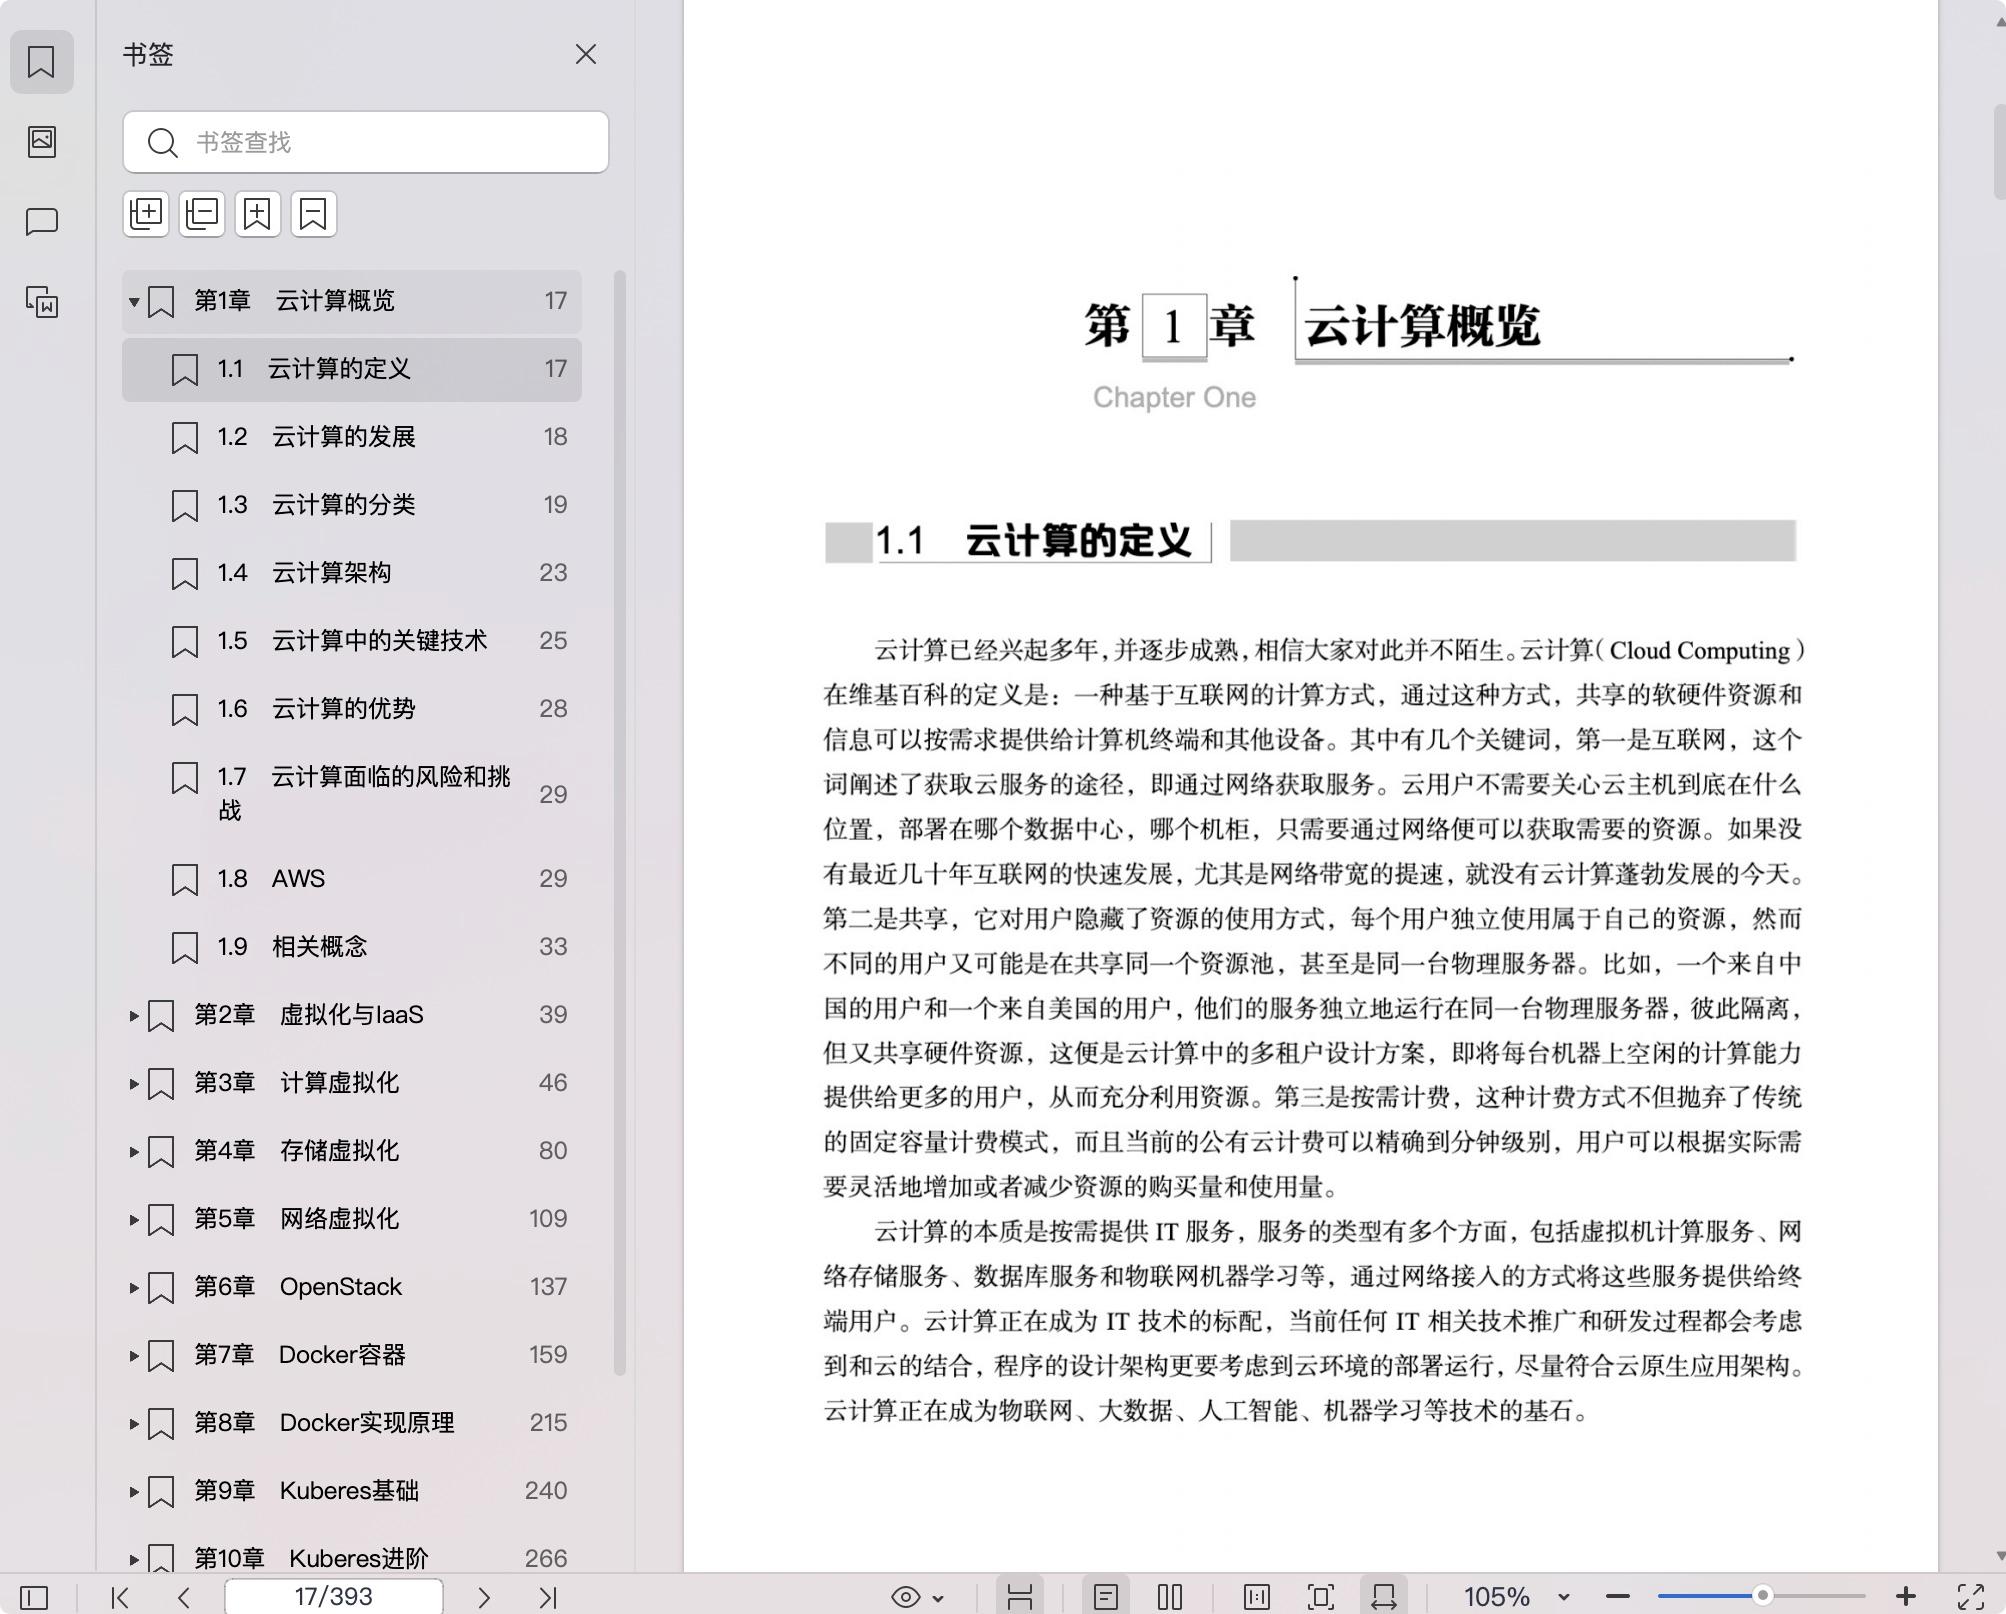Click the document vertical scrollbar thumb
Viewport: 2006px width, 1614px height.
(x=1999, y=150)
